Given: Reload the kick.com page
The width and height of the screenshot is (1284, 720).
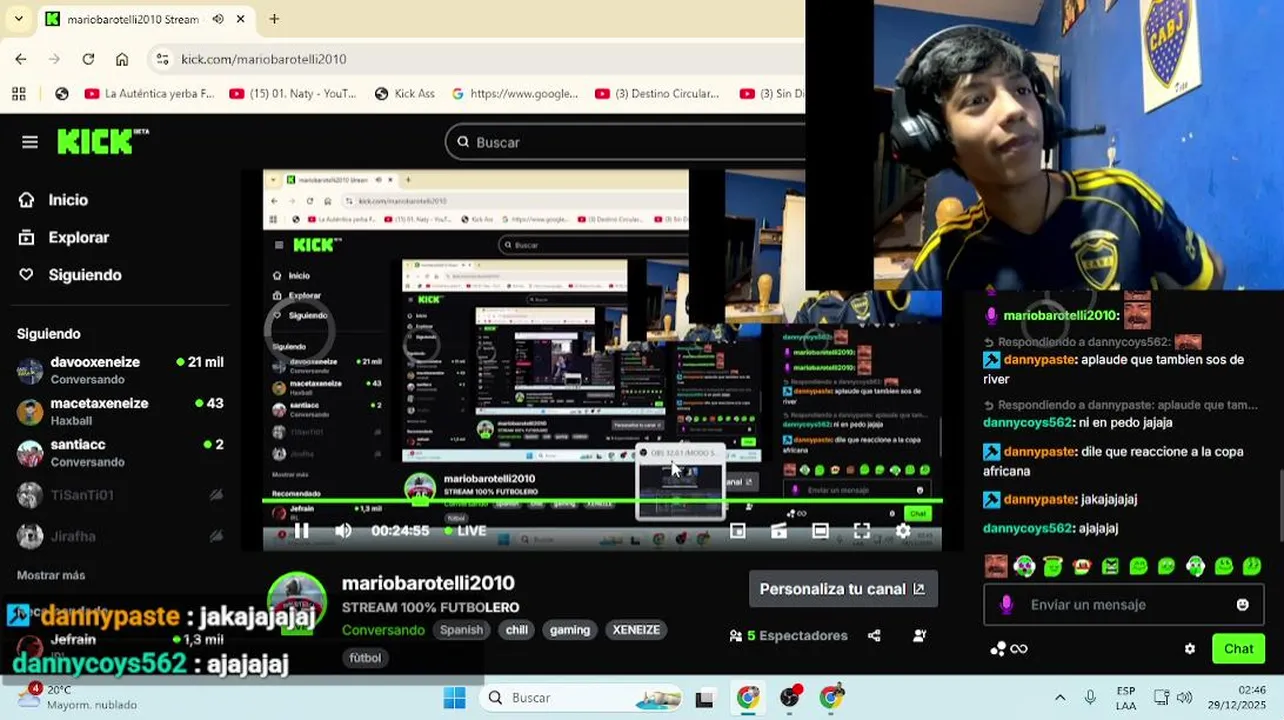Looking at the screenshot, I should click(x=88, y=59).
